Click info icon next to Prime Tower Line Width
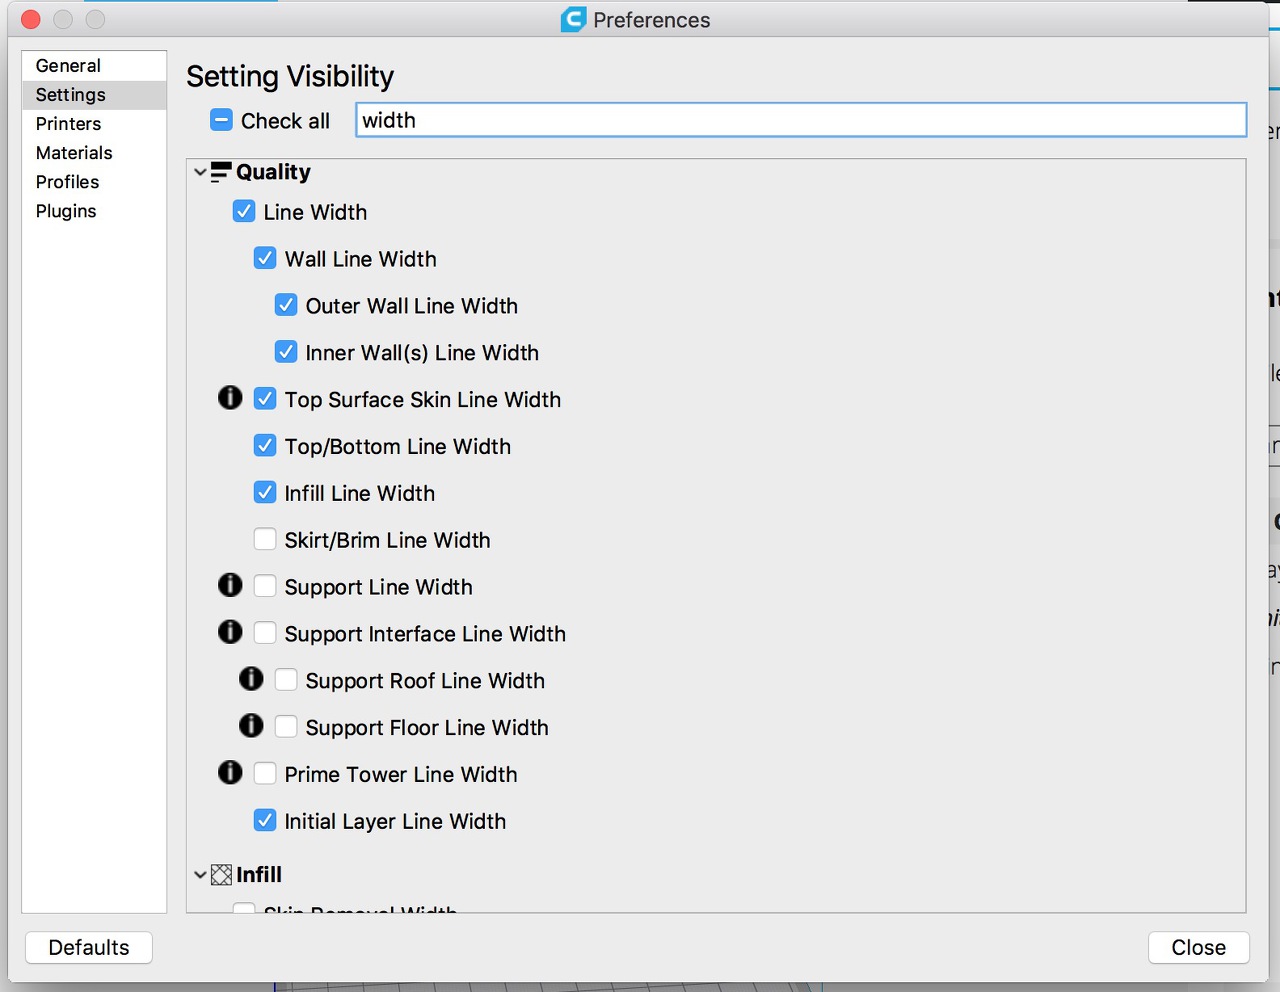Viewport: 1280px width, 992px height. (x=230, y=773)
